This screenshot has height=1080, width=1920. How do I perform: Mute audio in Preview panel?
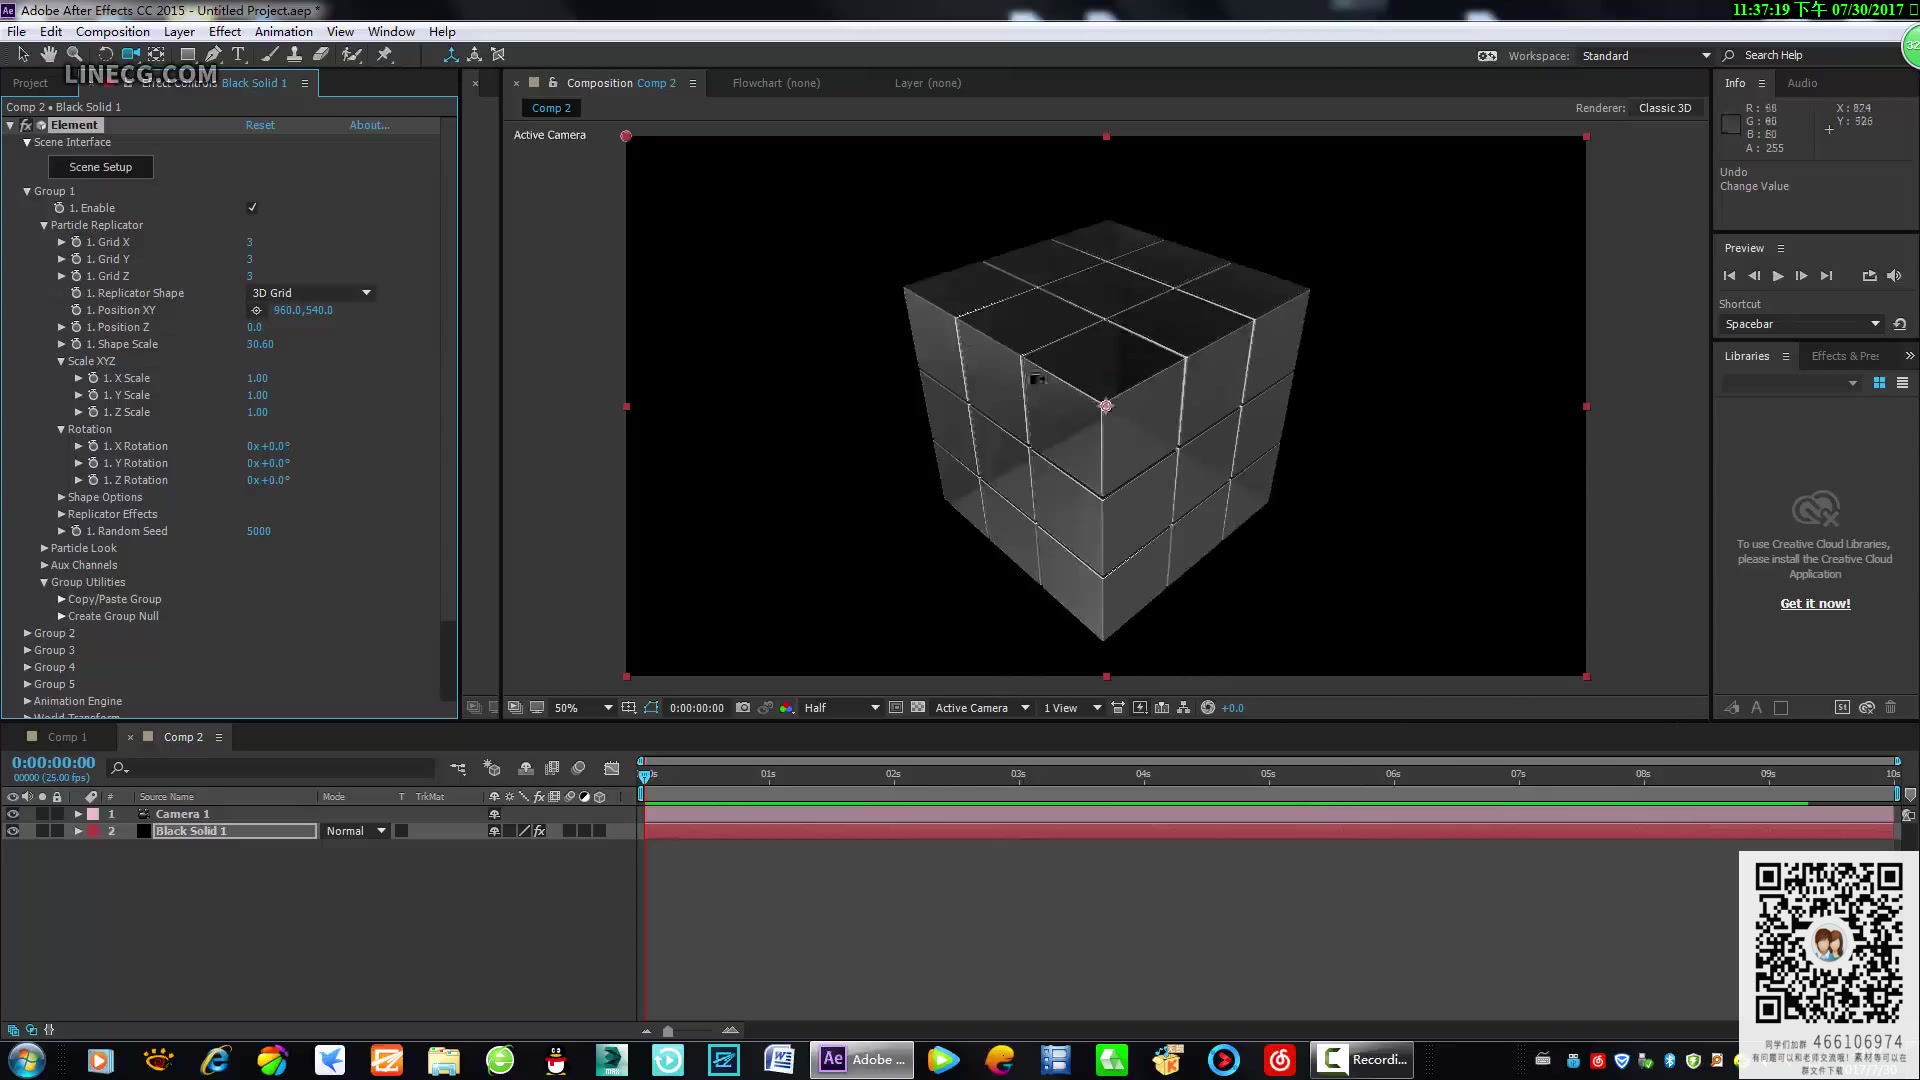(x=1894, y=276)
